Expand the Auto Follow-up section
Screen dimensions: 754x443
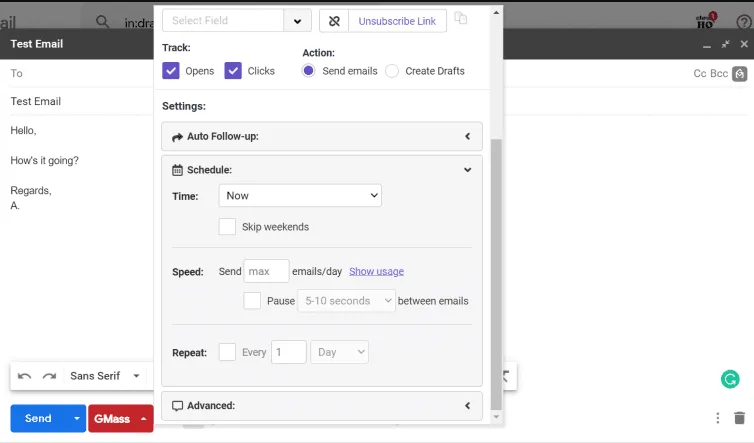[x=322, y=136]
